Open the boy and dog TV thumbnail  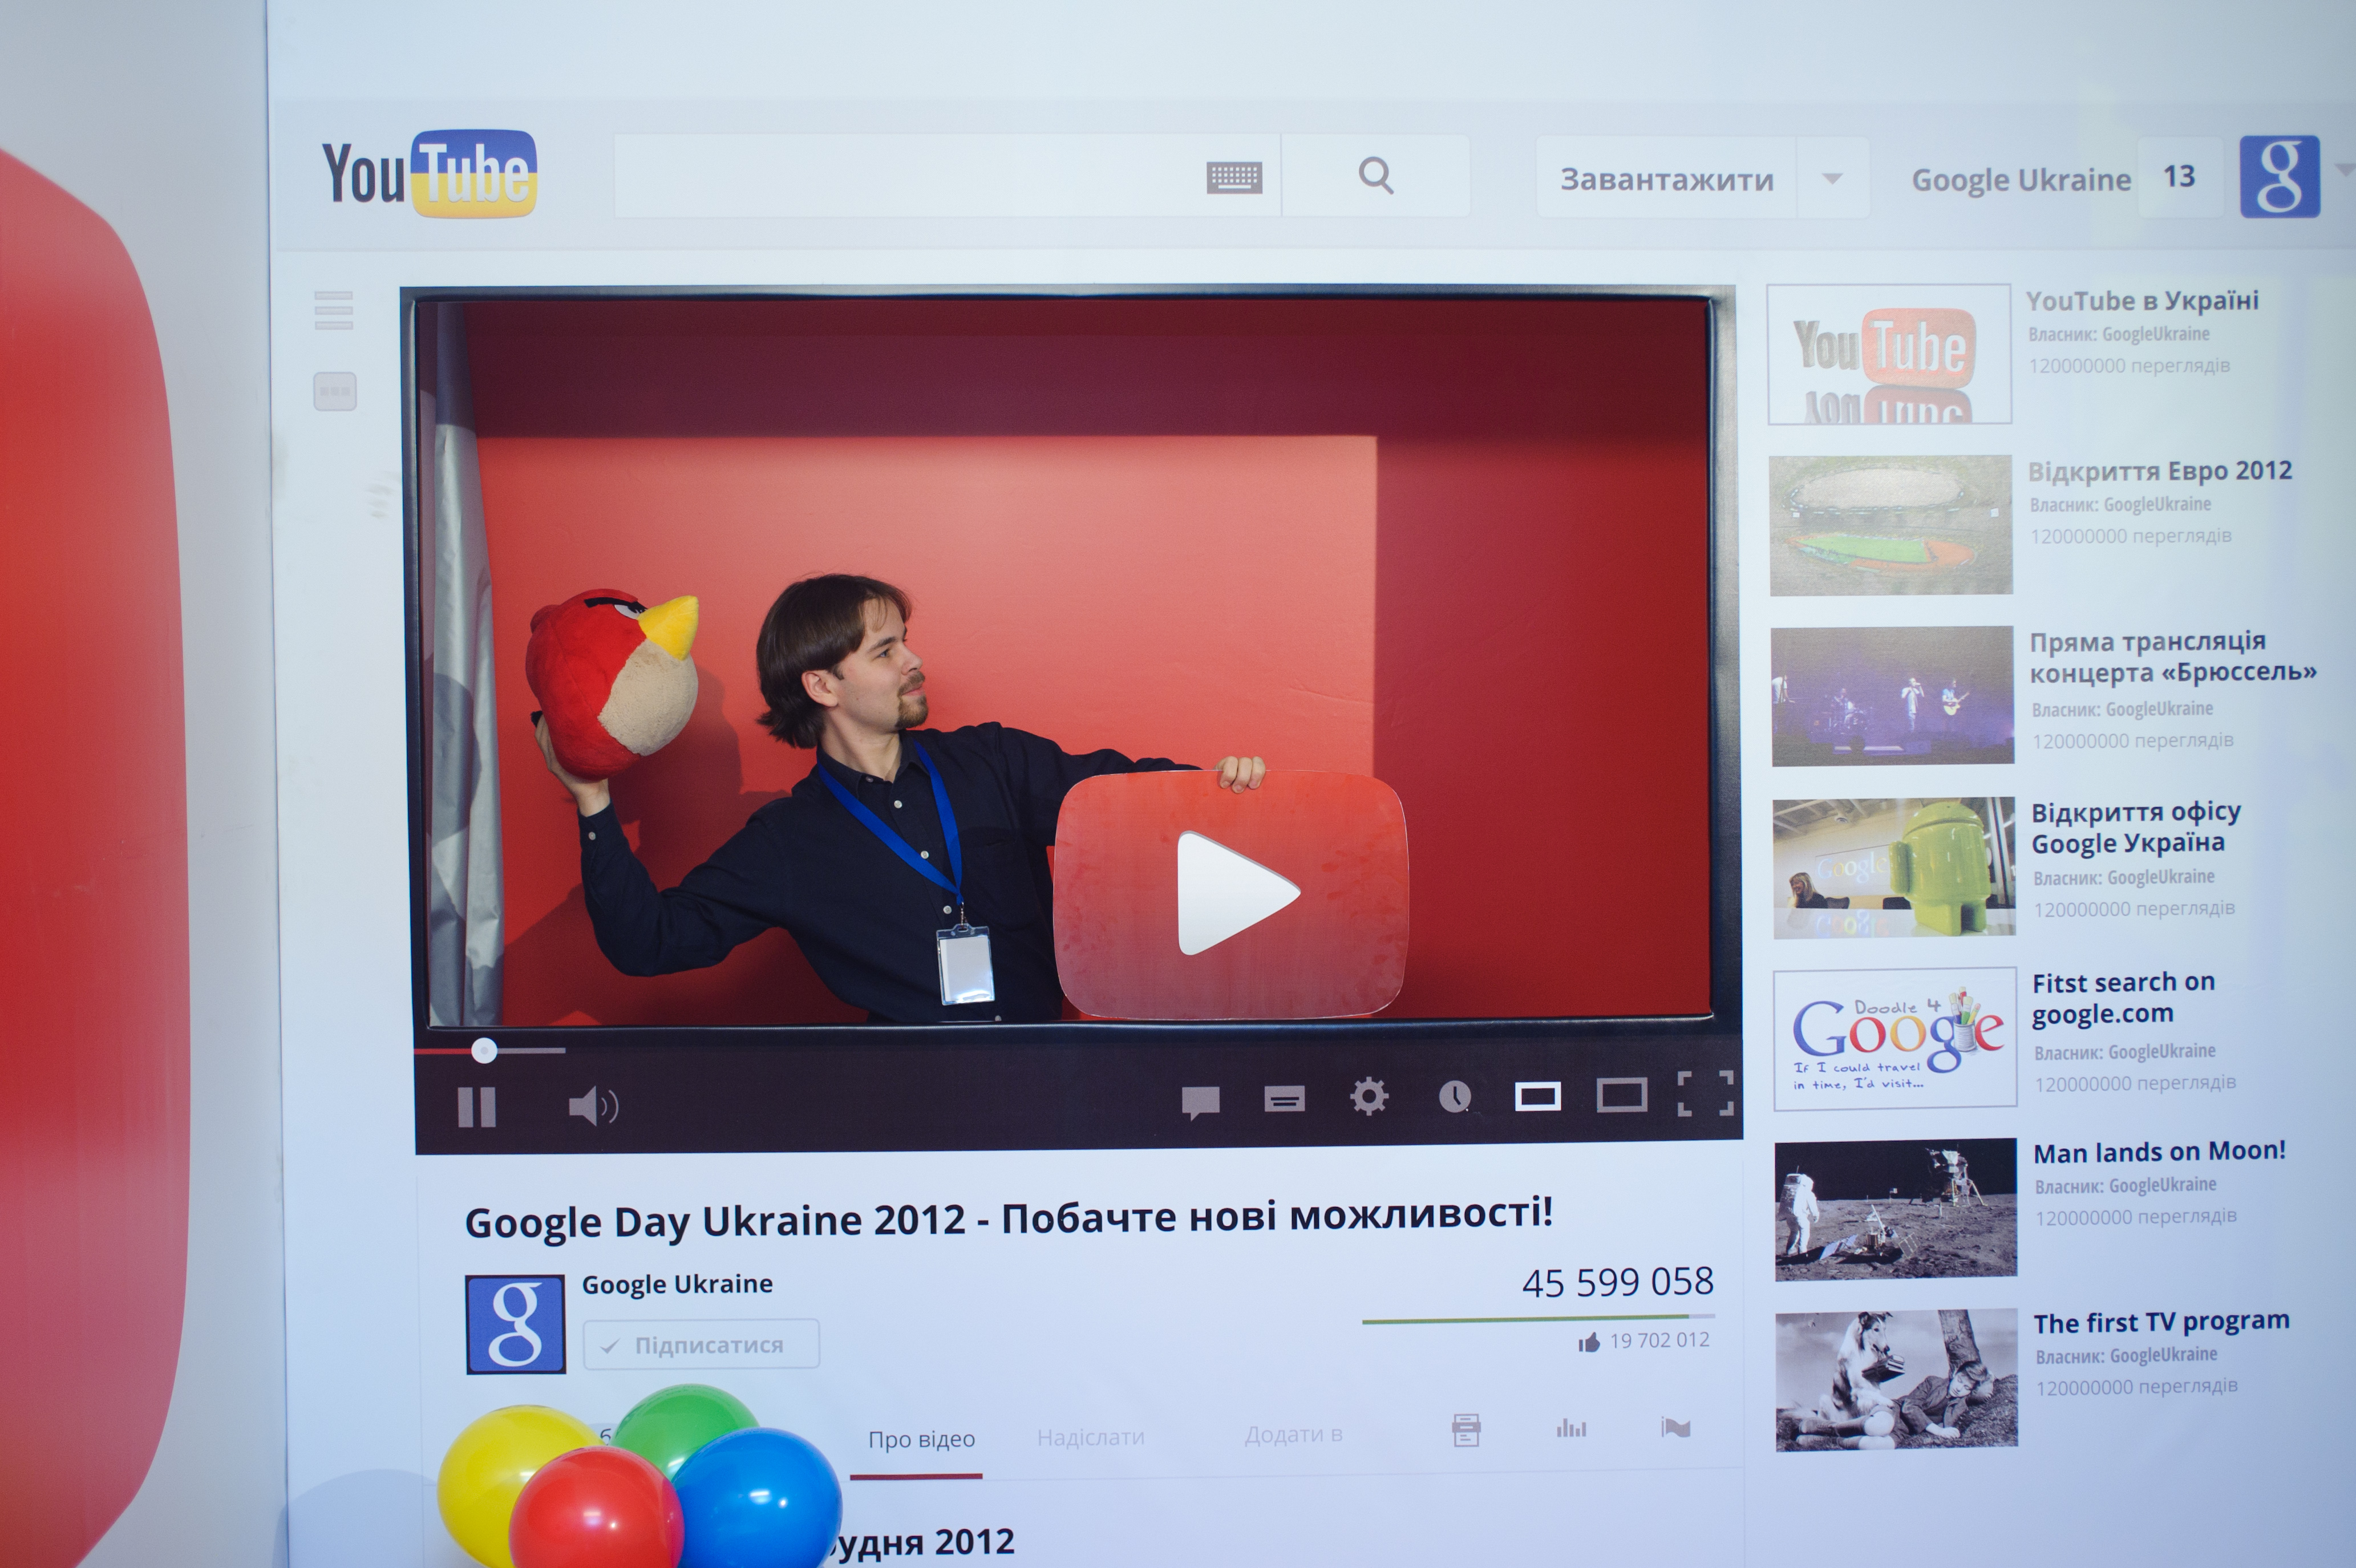1897,1380
